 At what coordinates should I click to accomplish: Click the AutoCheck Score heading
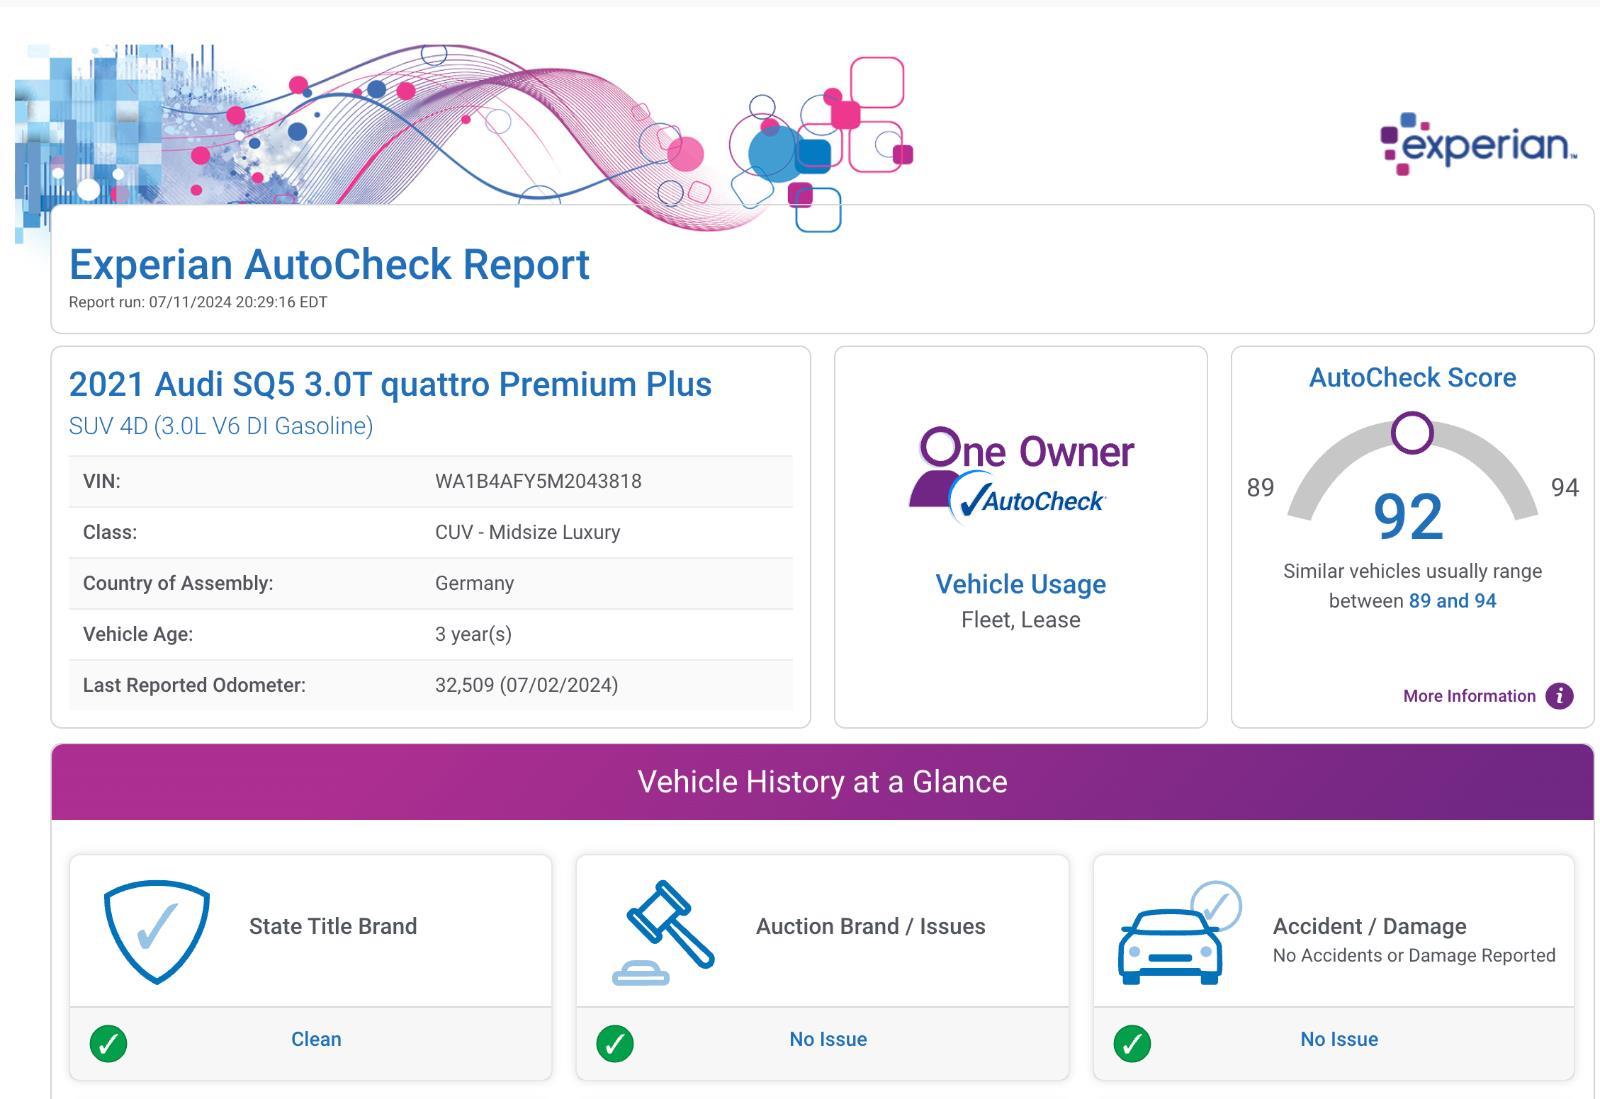1412,378
